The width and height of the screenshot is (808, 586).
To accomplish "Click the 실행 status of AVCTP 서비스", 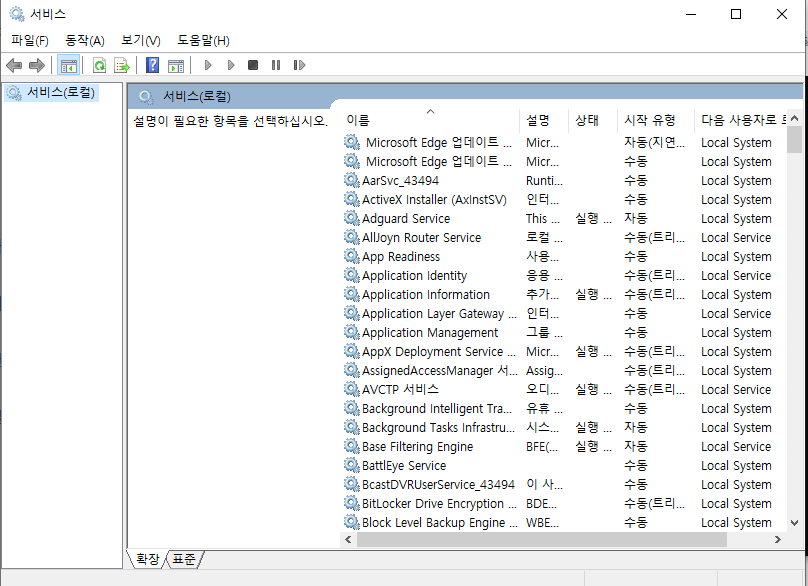I will pyautogui.click(x=593, y=390).
